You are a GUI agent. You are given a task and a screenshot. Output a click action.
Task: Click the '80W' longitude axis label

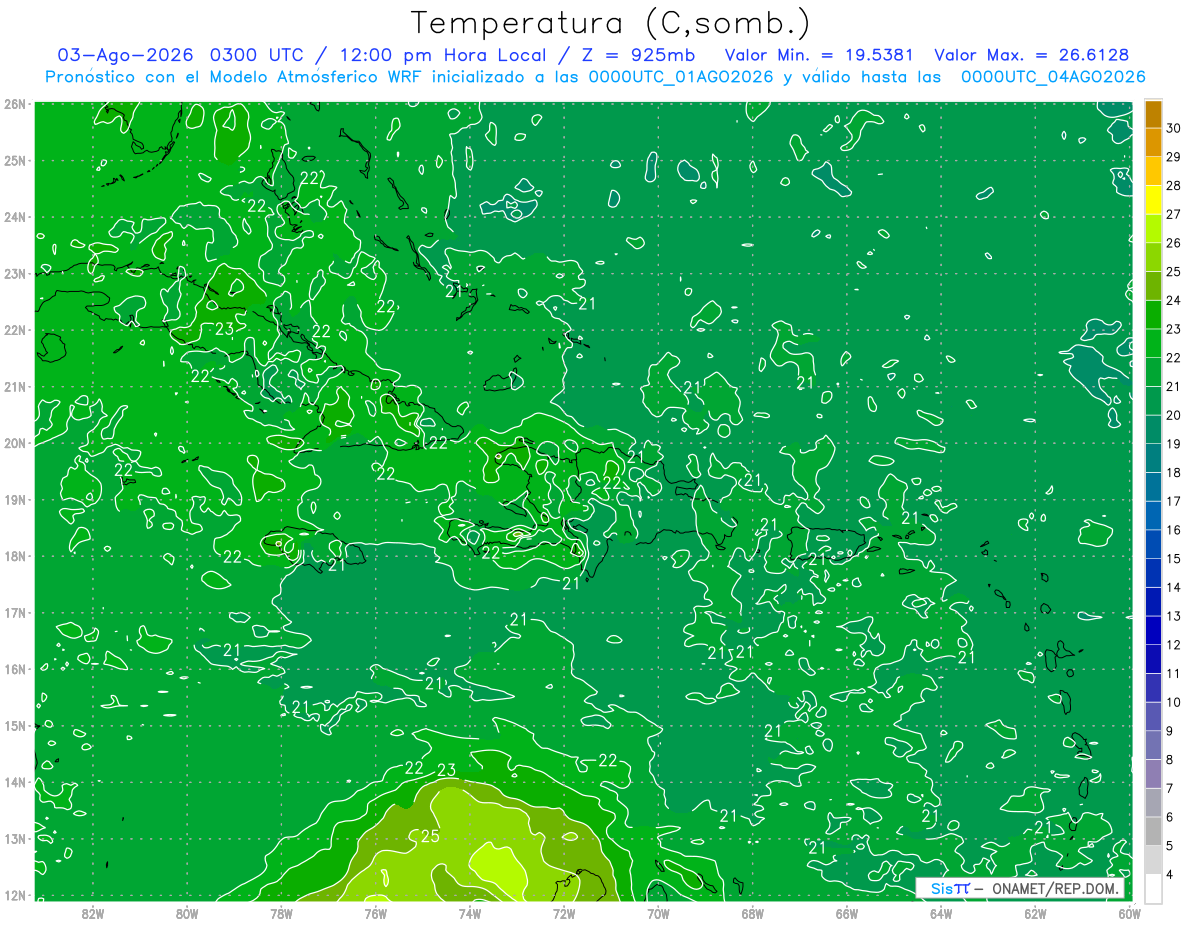(187, 913)
